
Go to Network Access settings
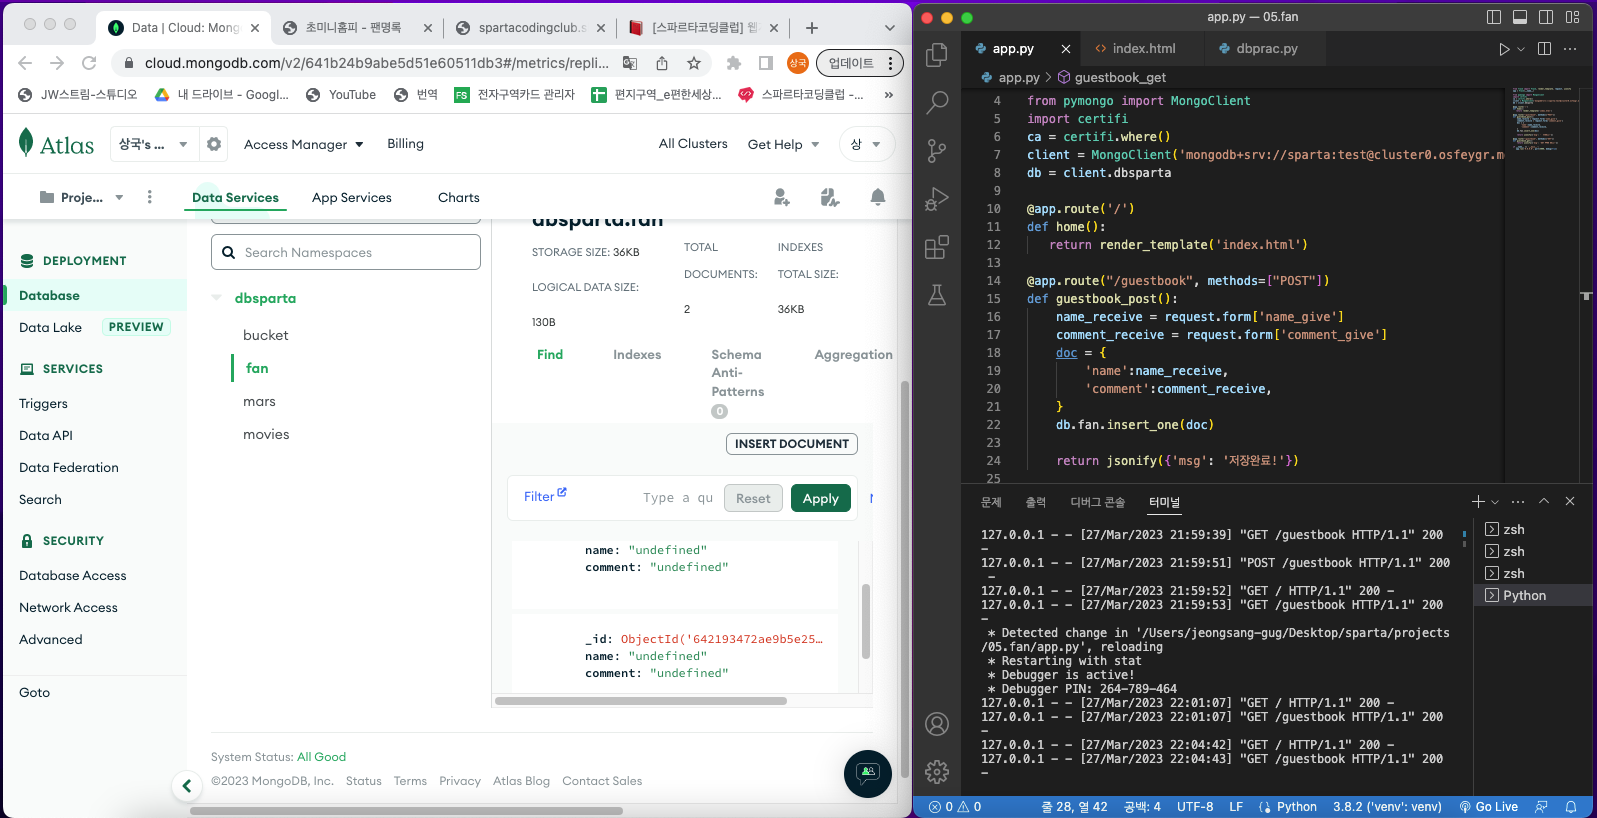pos(68,607)
